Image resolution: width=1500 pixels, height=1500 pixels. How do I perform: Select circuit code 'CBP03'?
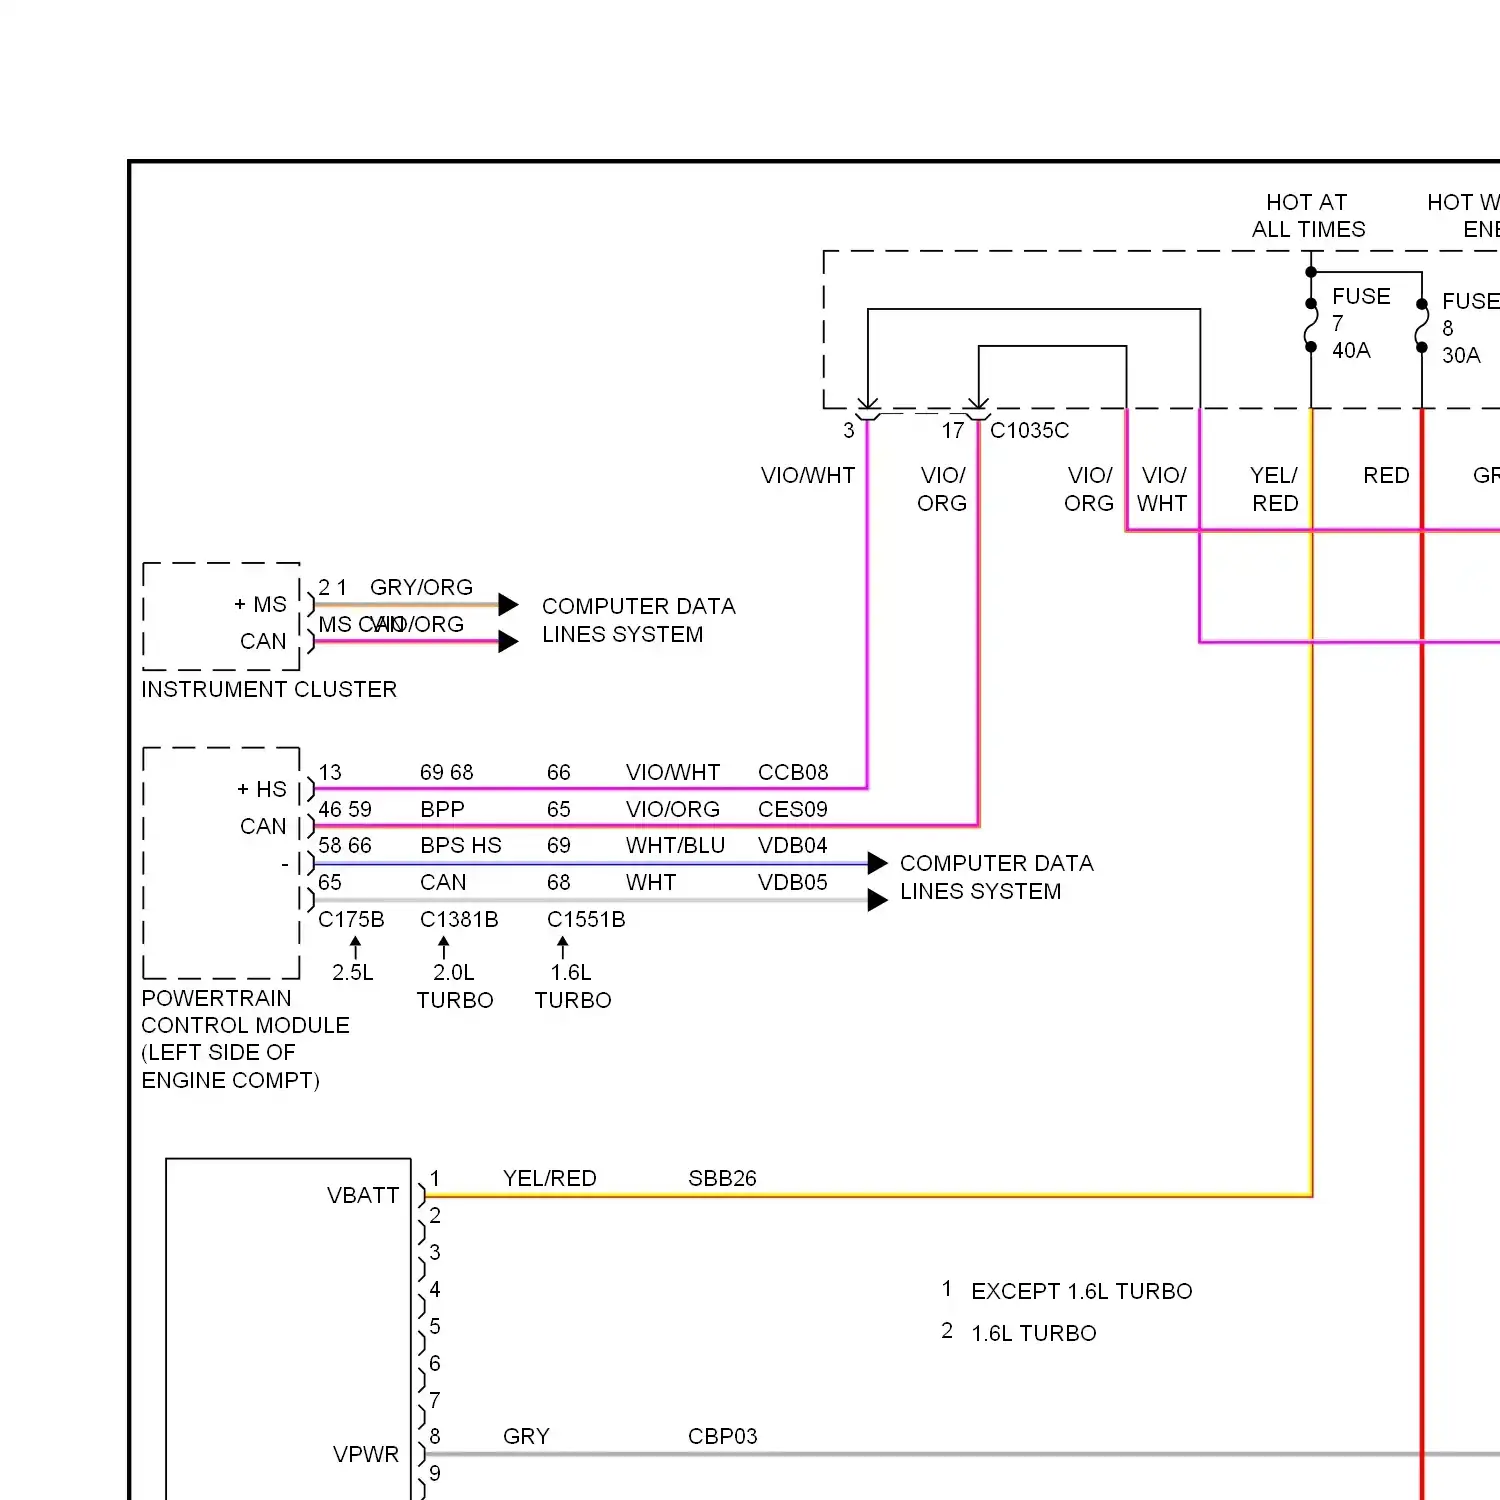coord(722,1436)
